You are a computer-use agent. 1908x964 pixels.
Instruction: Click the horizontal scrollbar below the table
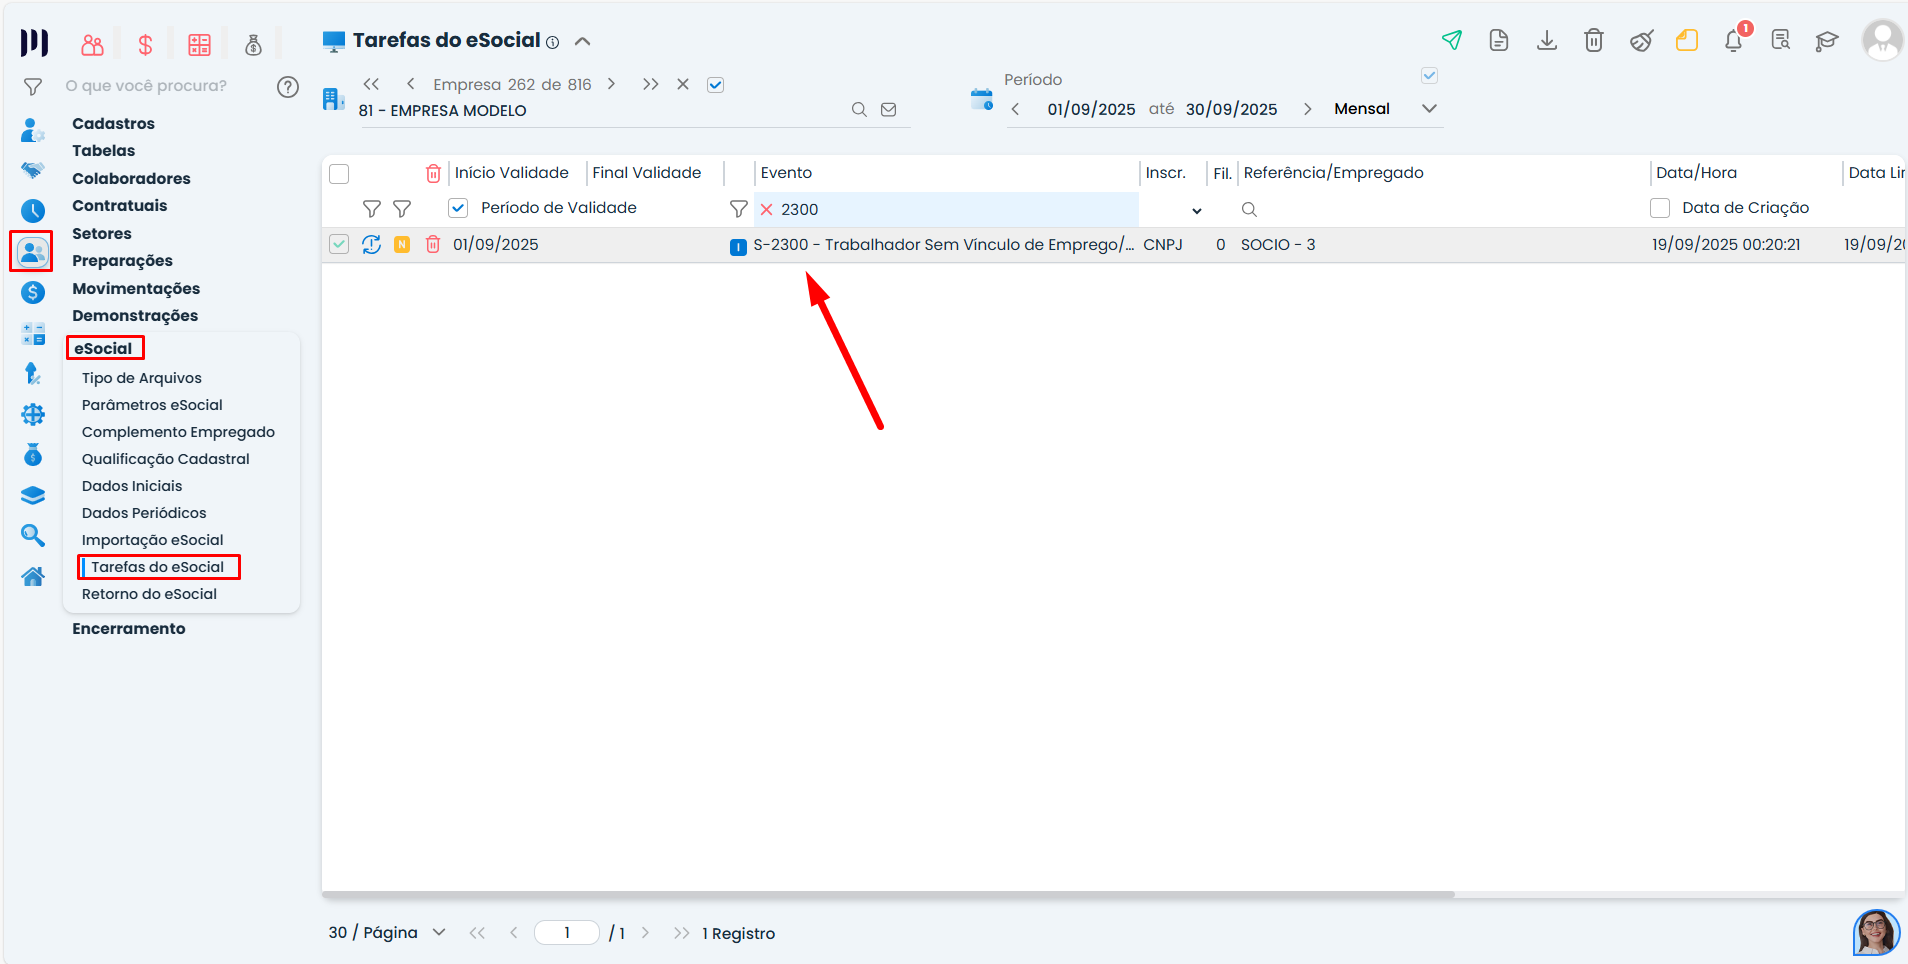[888, 895]
